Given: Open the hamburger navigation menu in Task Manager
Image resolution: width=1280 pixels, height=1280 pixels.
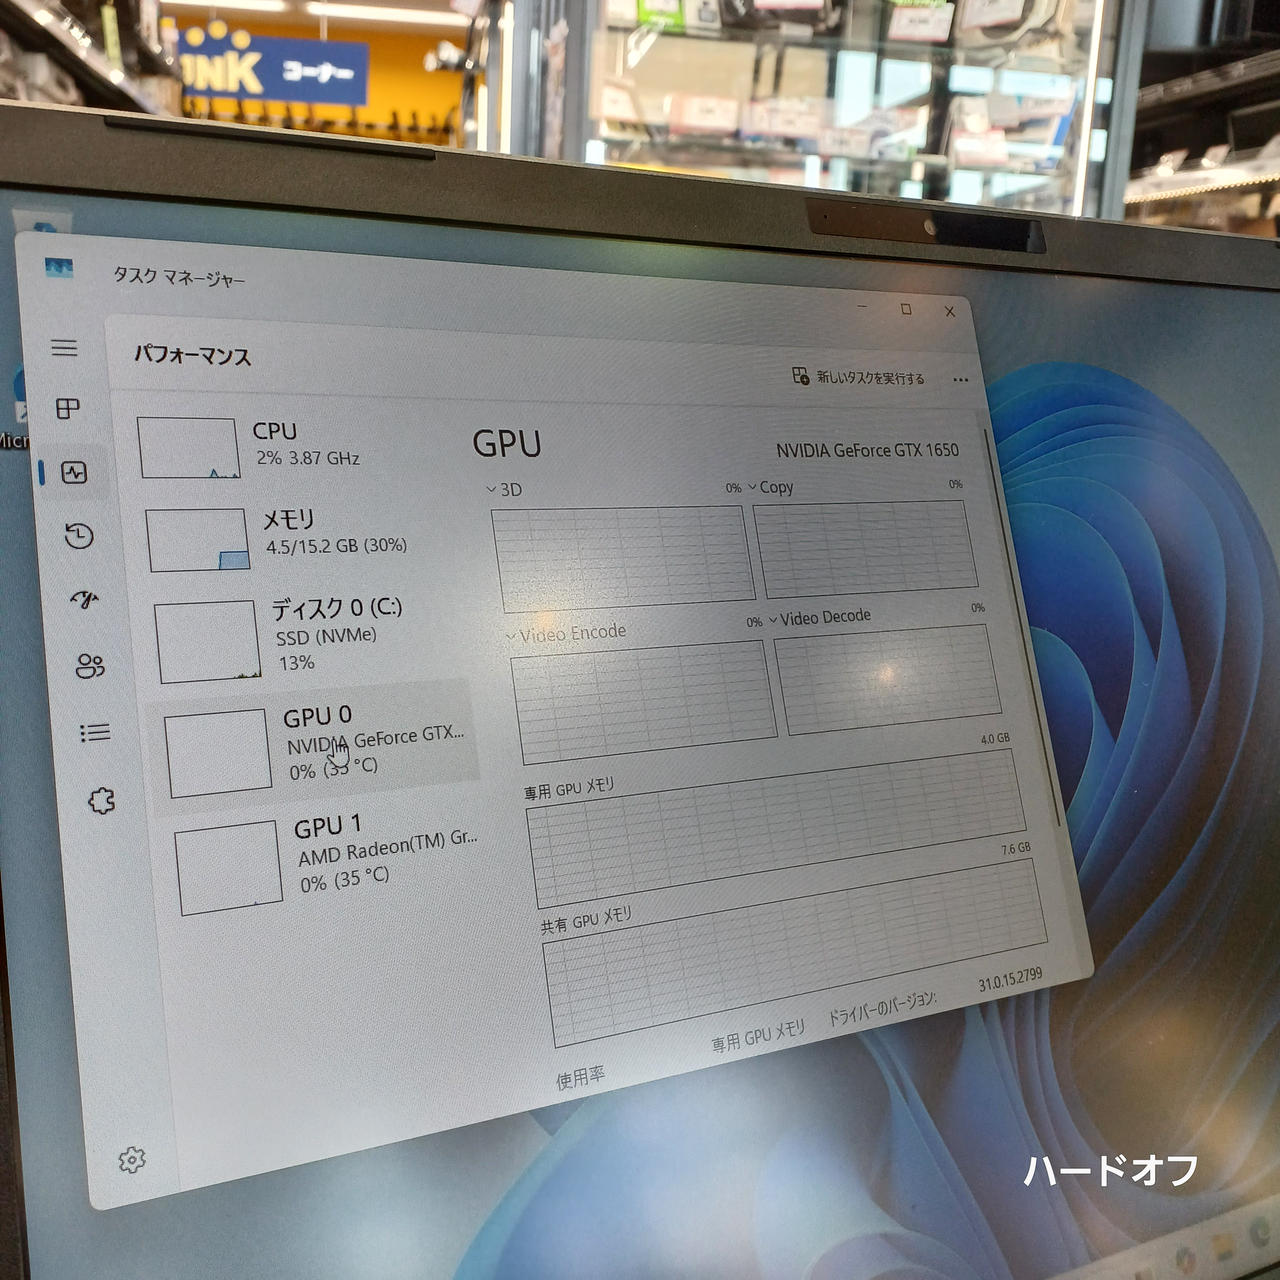Looking at the screenshot, I should (x=64, y=347).
